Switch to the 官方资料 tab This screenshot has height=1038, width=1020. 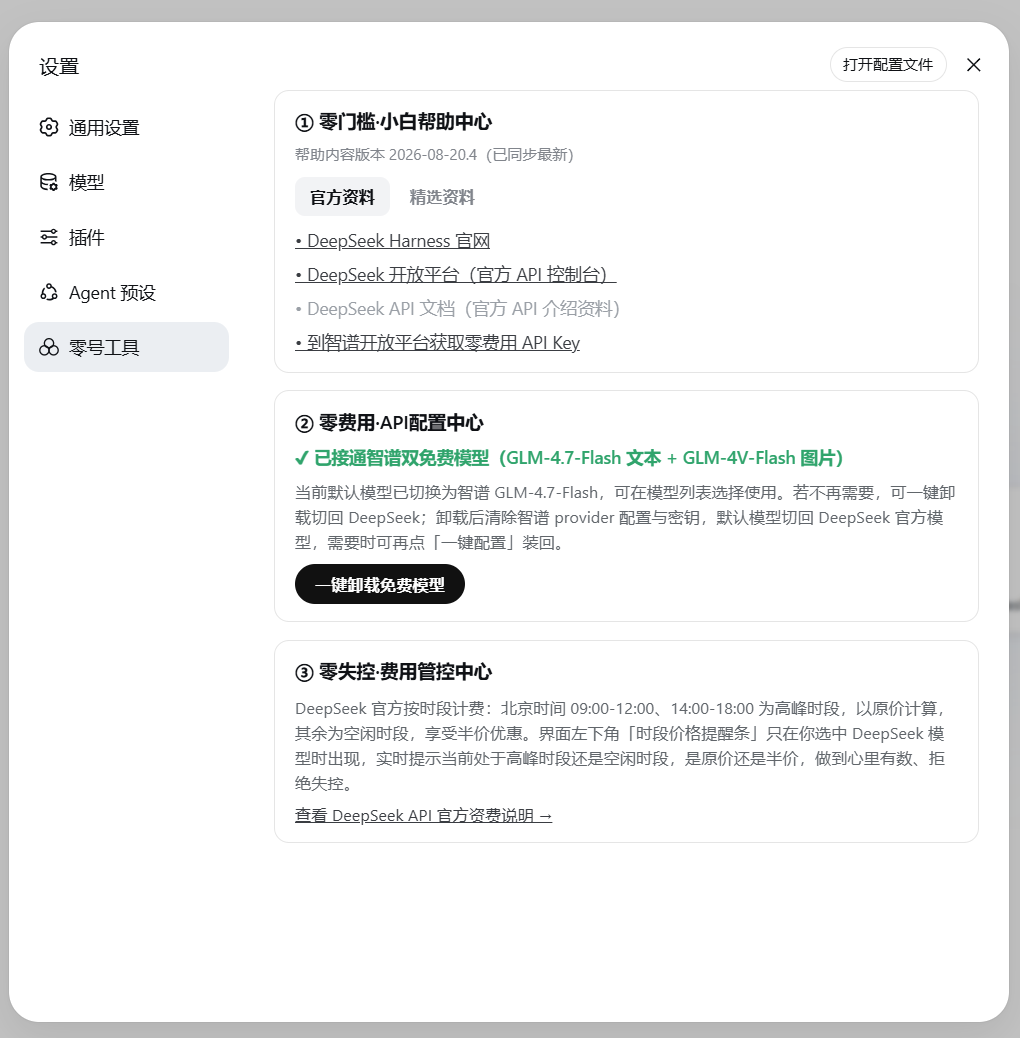(342, 197)
